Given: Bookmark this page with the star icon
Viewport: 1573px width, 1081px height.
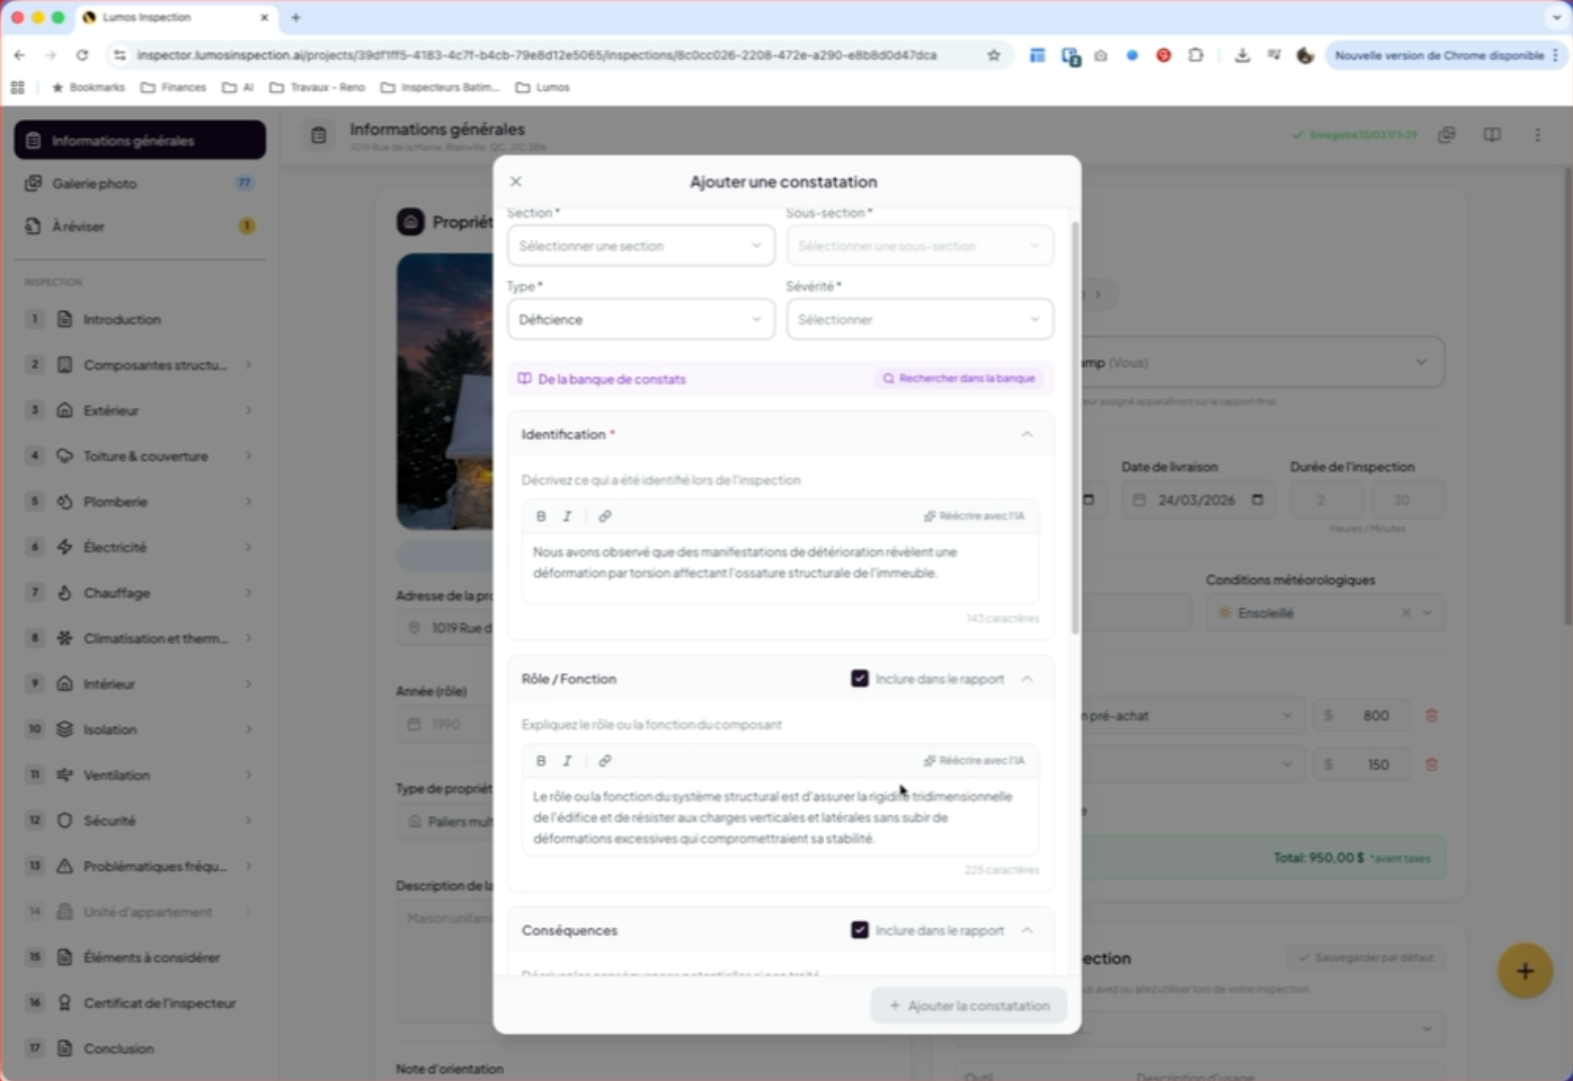Looking at the screenshot, I should (994, 55).
